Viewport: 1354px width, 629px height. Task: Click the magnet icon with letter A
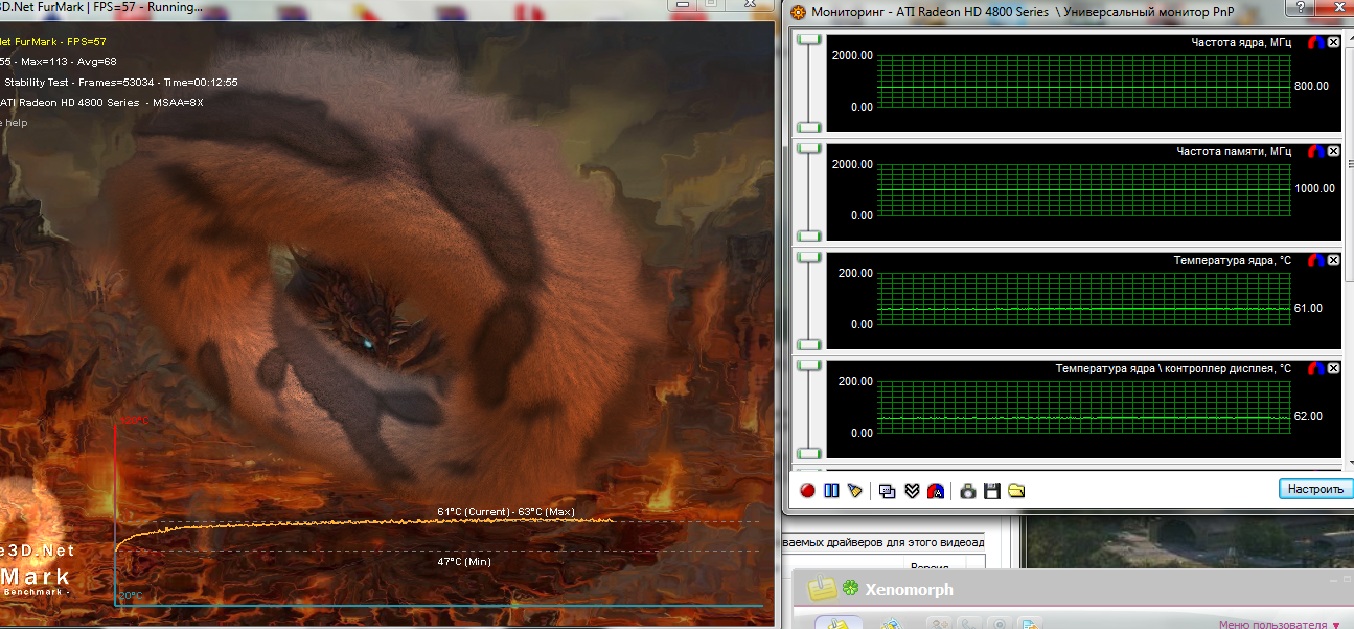(935, 491)
